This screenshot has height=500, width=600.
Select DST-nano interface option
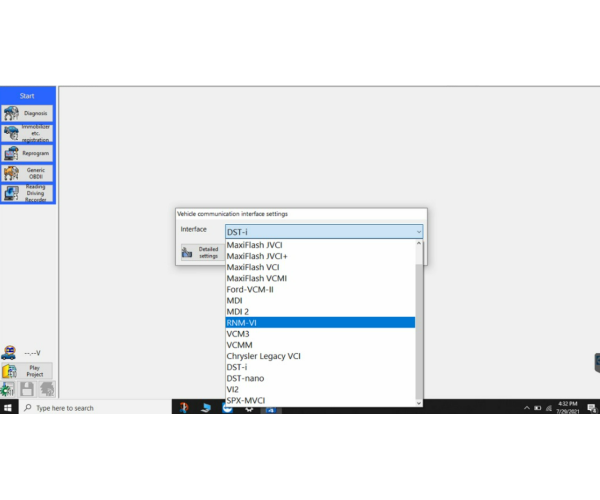320,378
